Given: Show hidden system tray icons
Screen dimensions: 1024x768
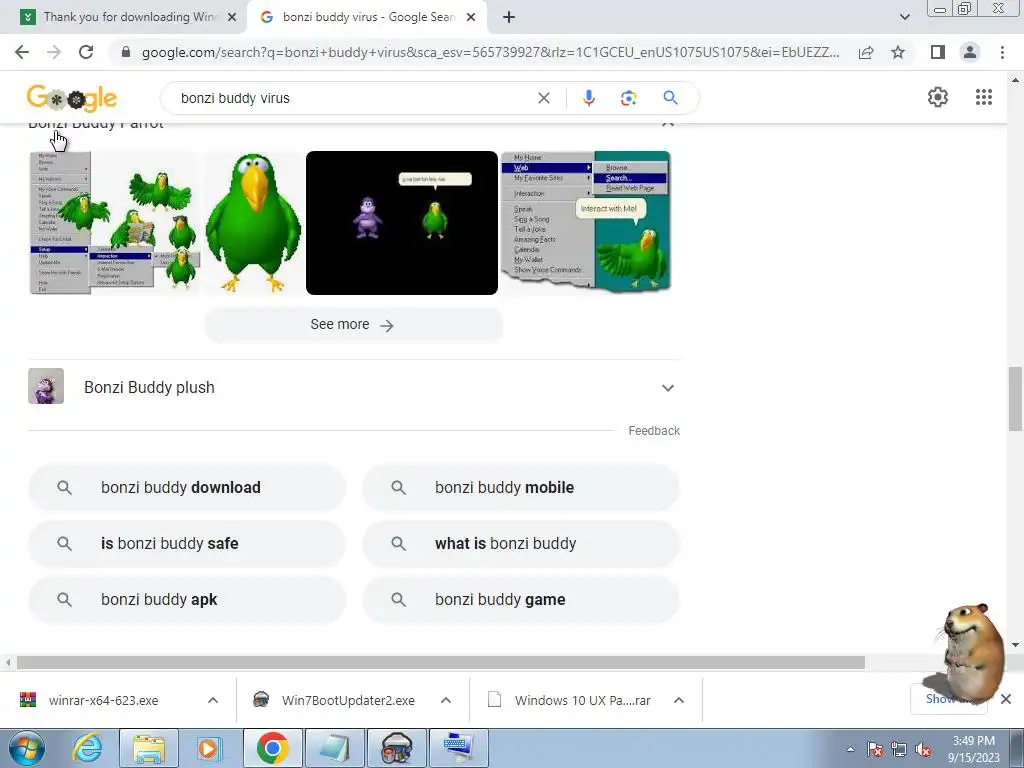Looking at the screenshot, I should (850, 749).
